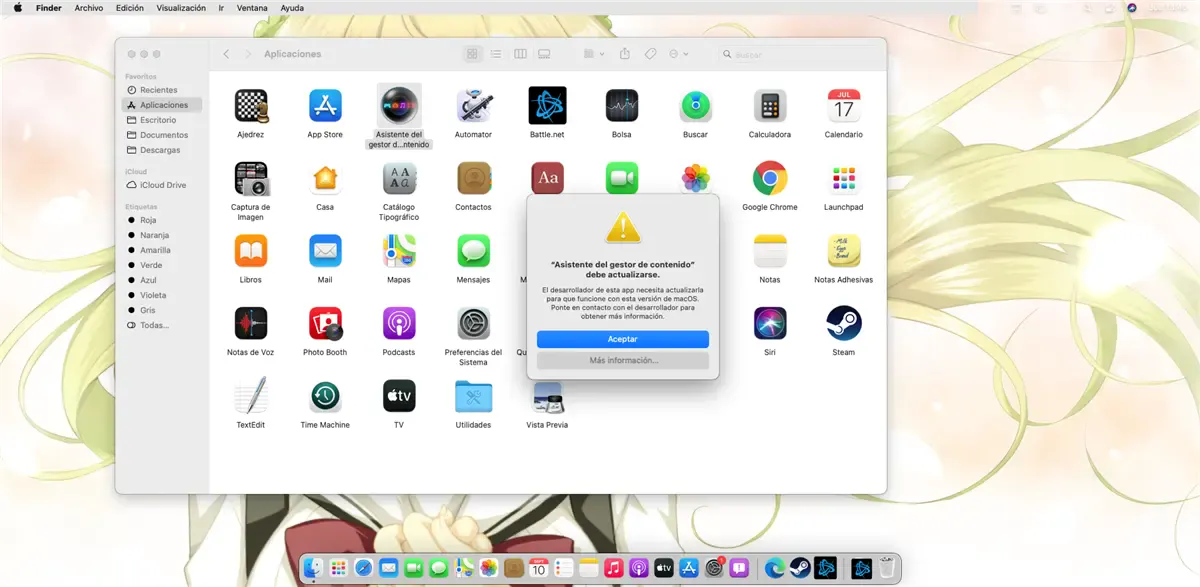This screenshot has width=1200, height=587.
Task: Open the Edición menu
Action: coord(130,8)
